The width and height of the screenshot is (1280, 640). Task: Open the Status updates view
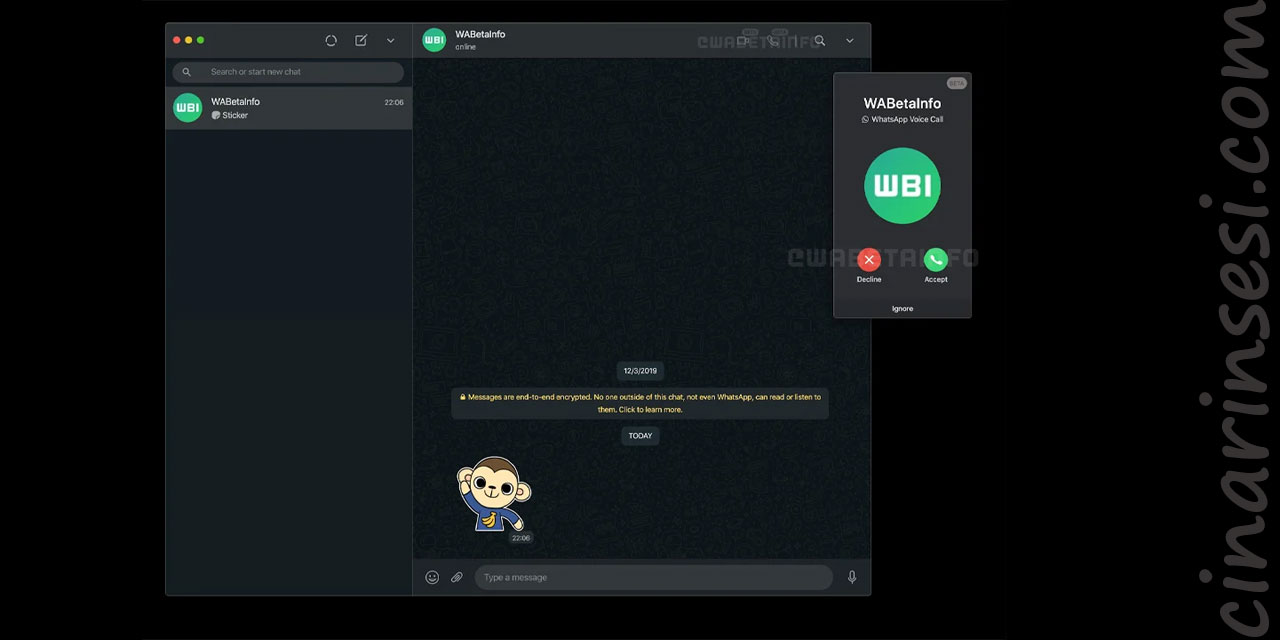point(331,40)
